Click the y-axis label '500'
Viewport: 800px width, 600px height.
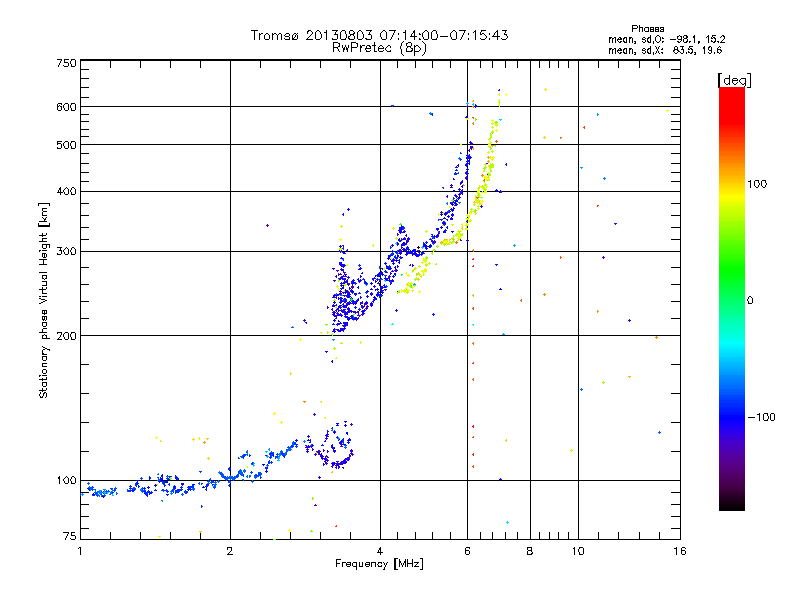click(x=66, y=145)
